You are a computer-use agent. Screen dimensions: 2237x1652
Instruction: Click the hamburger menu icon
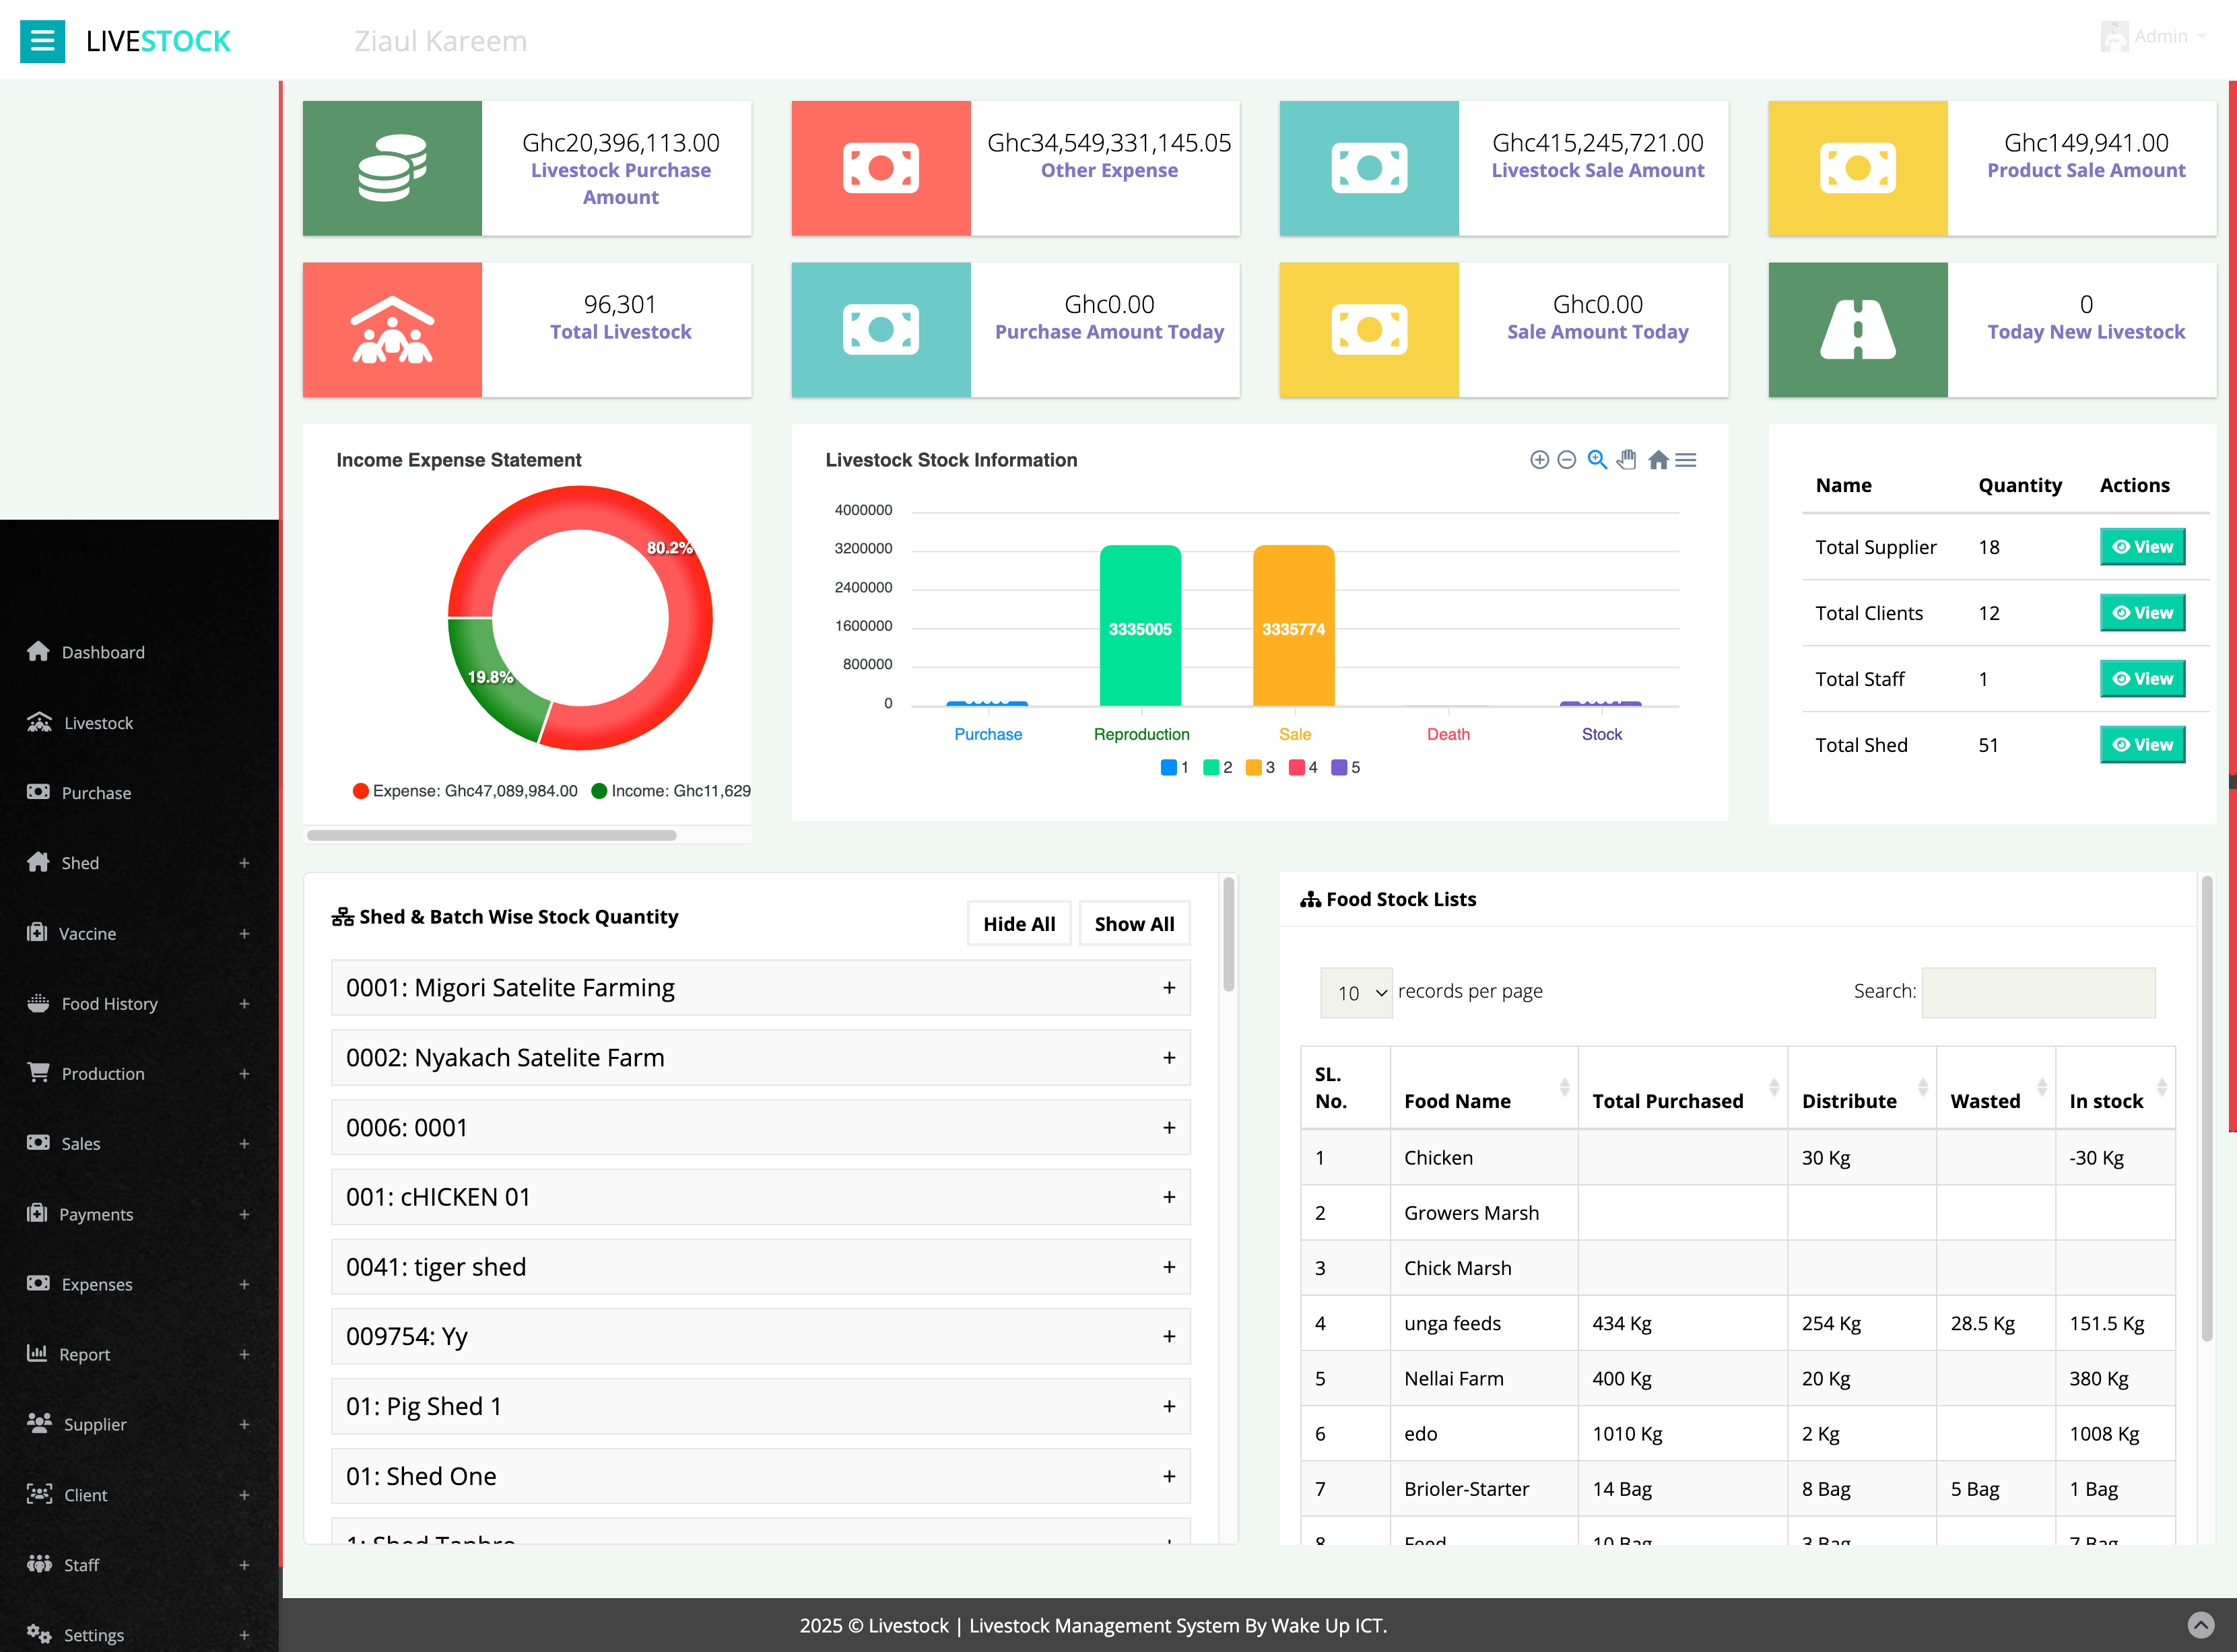point(42,41)
